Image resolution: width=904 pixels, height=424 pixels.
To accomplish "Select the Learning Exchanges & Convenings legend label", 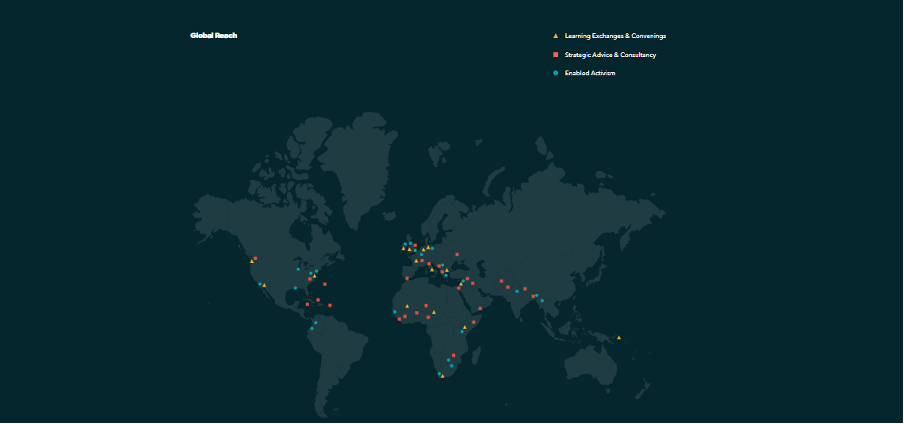I will click(615, 36).
